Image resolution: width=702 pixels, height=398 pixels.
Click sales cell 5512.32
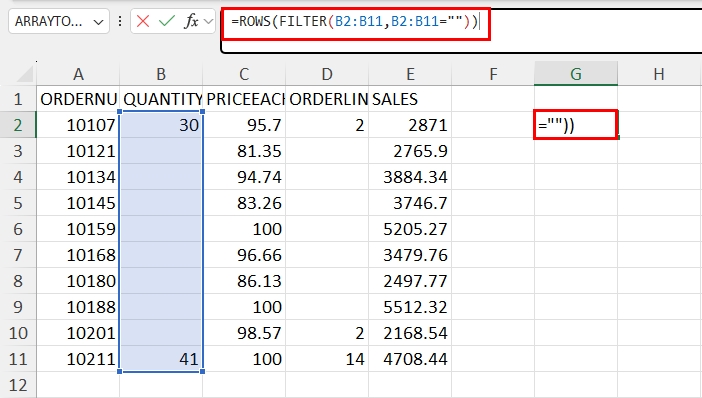410,307
